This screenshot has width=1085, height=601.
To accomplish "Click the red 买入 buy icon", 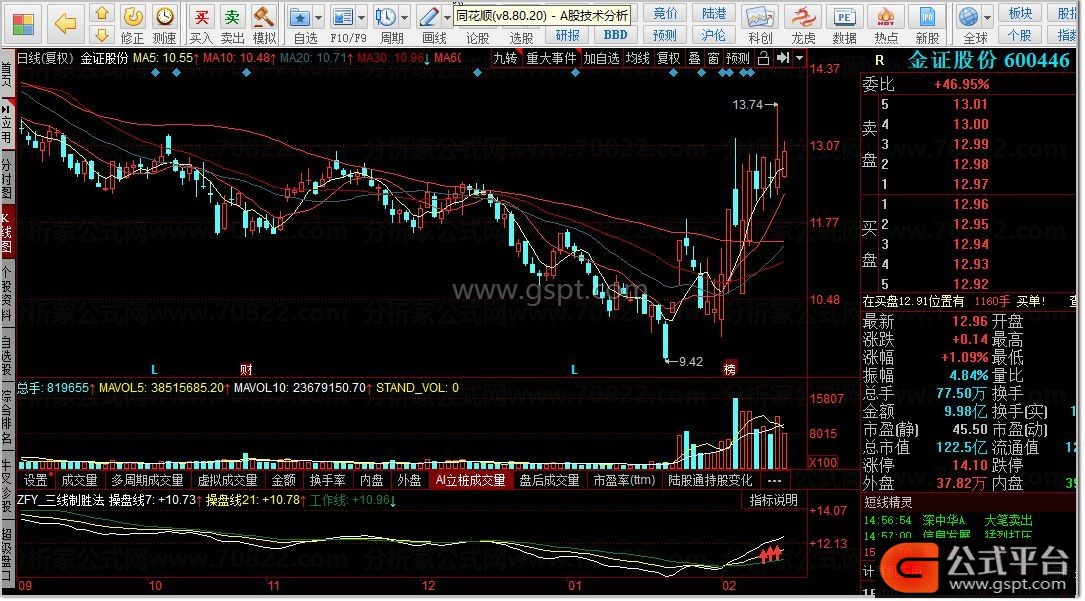I will click(x=201, y=17).
